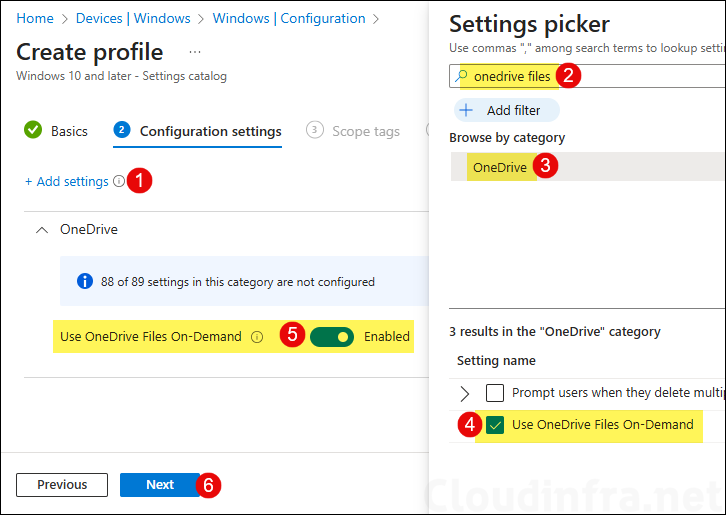
Task: Click the Add filter button
Action: (x=507, y=110)
